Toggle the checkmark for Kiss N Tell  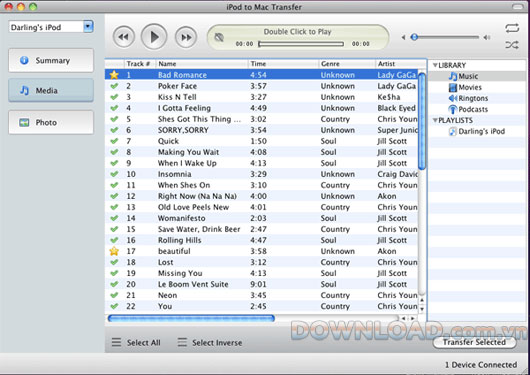(x=114, y=97)
